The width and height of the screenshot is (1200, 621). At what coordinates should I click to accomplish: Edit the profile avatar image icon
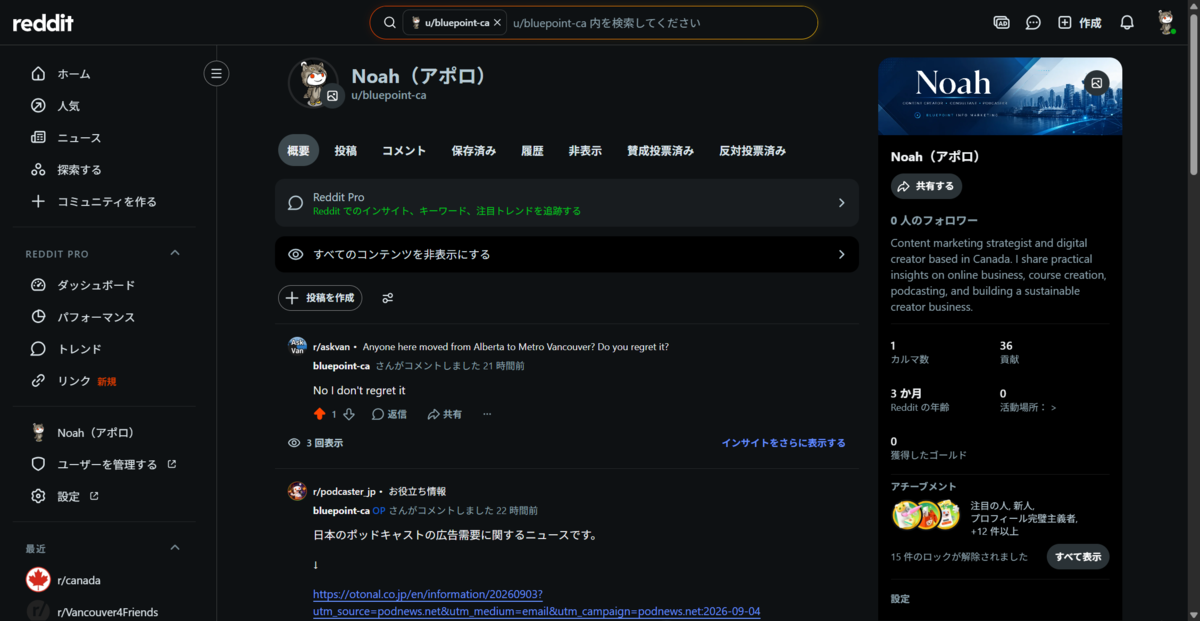tap(333, 96)
